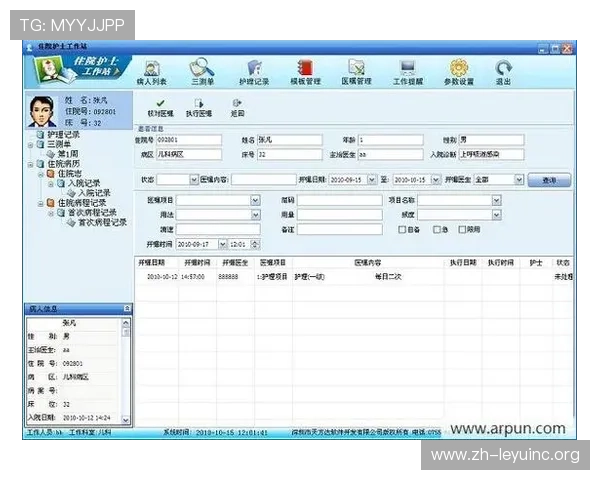Screen dimensions: 600x480
Task: Select the 住院志 orange book node
Action: [x=69, y=173]
